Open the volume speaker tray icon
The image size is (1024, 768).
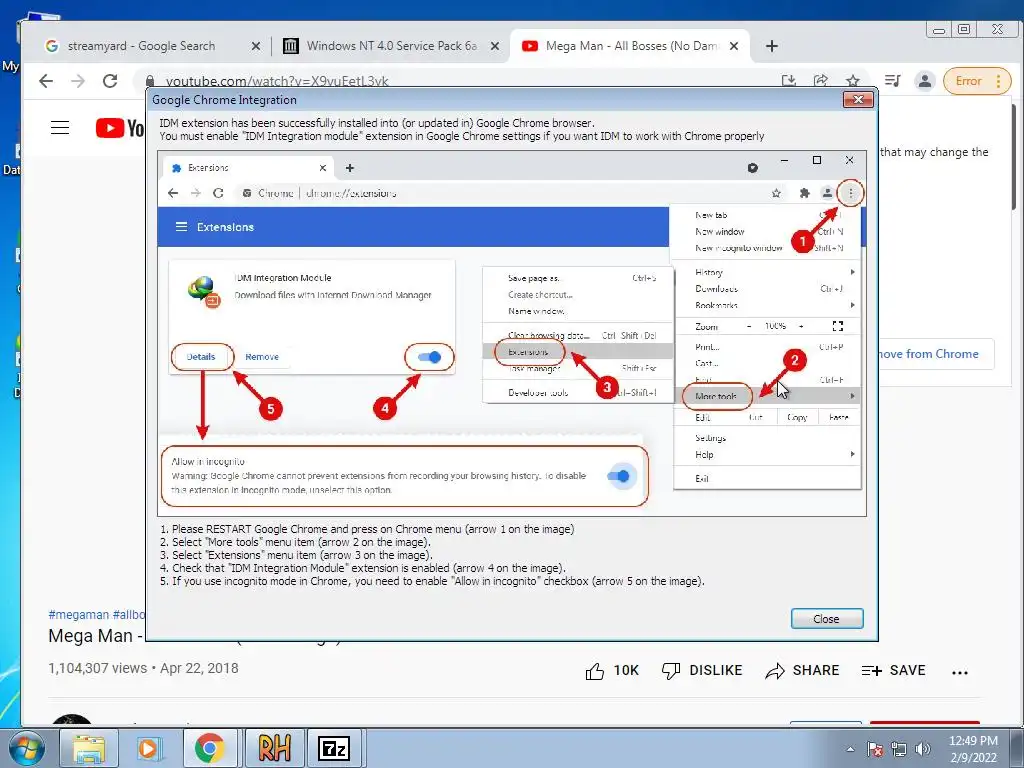pyautogui.click(x=923, y=749)
